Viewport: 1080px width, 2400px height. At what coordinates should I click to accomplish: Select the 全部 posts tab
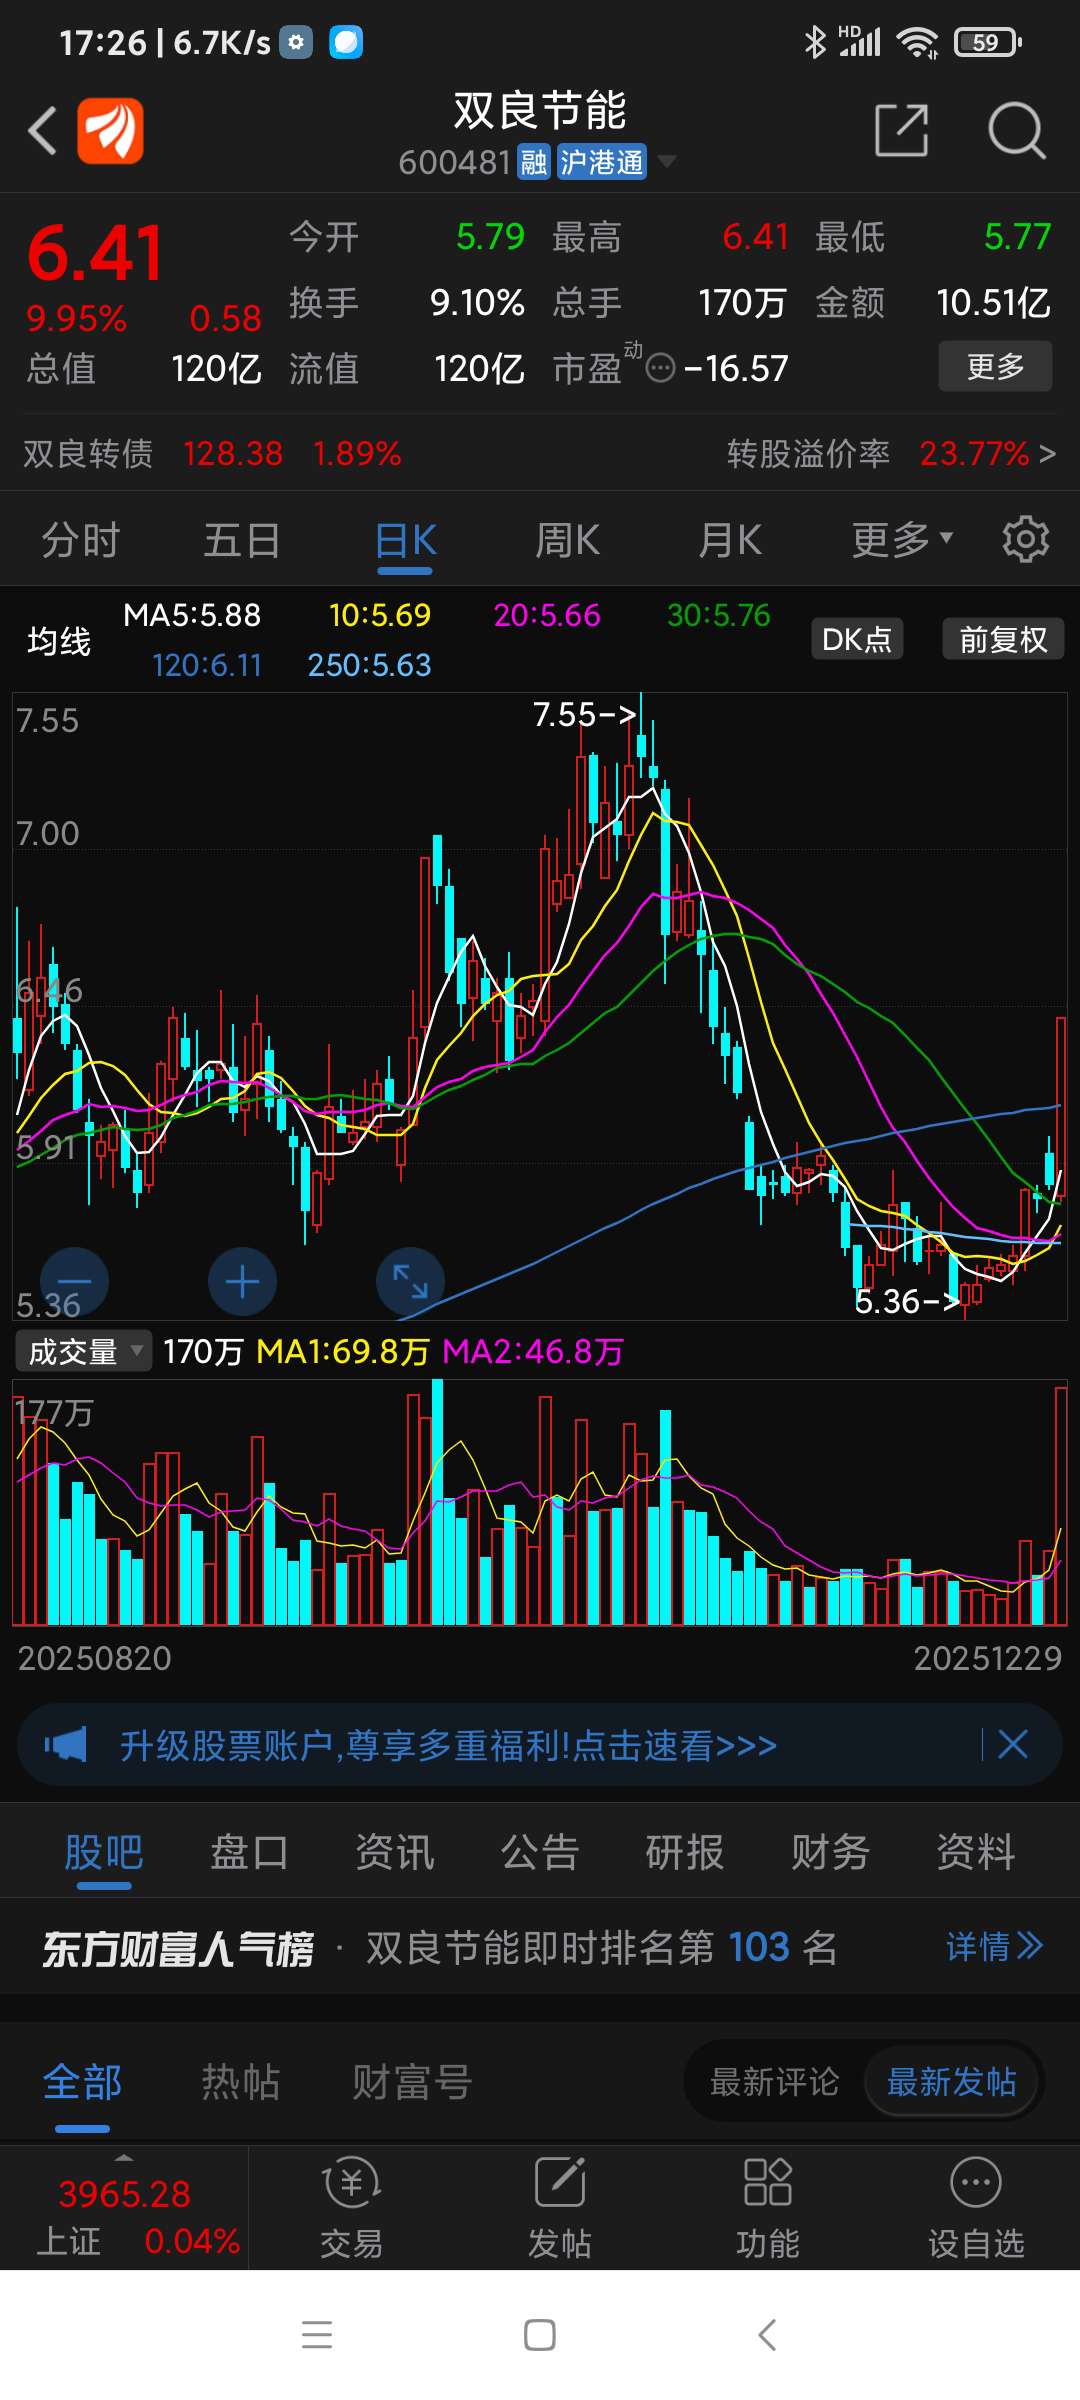[x=82, y=2083]
